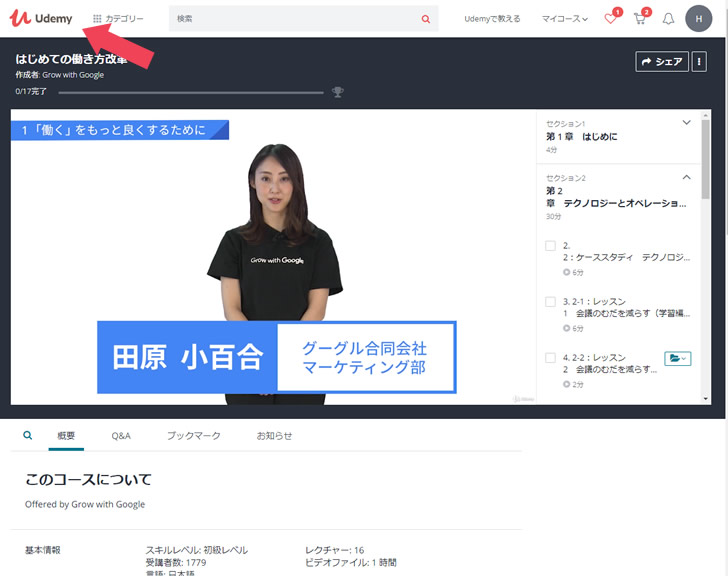Viewport: 728px width, 576px height.
Task: Click the このコースについて heading
Action: click(88, 479)
